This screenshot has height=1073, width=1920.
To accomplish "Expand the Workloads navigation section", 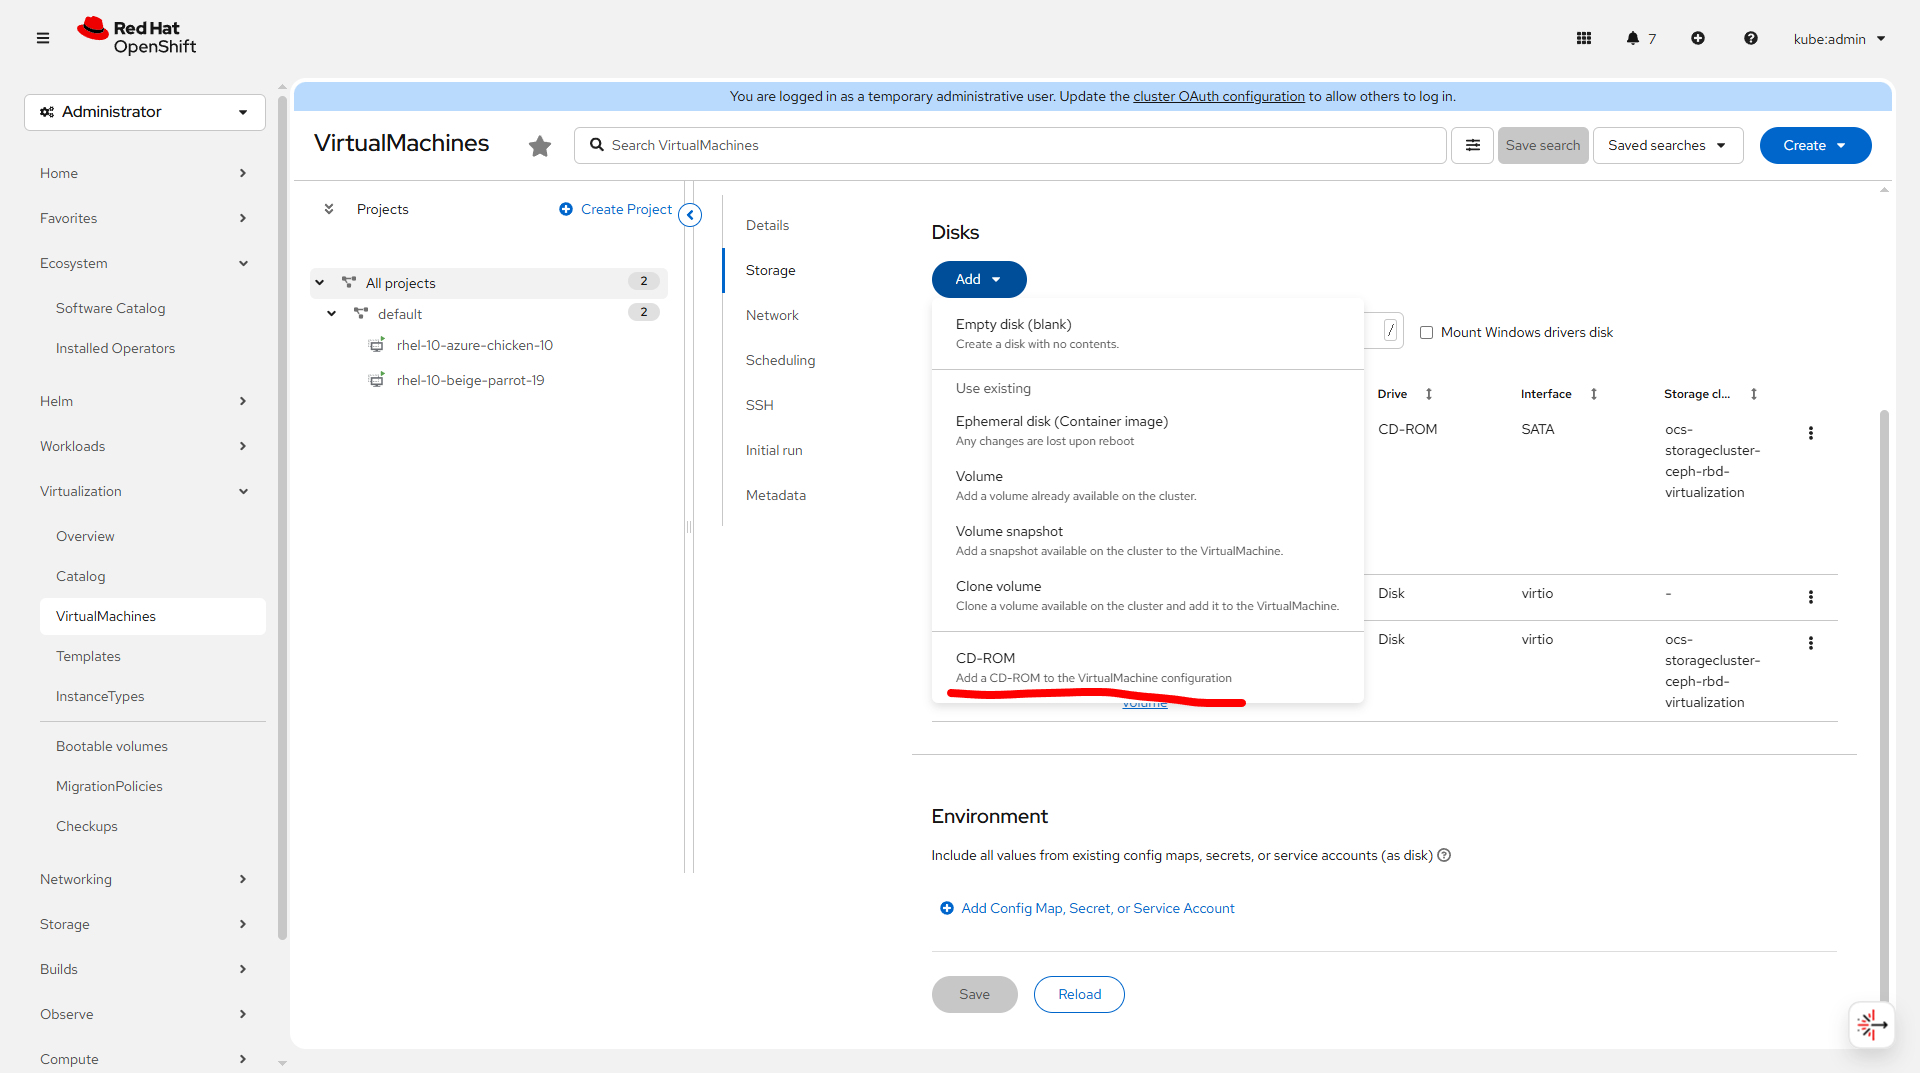I will 145,446.
